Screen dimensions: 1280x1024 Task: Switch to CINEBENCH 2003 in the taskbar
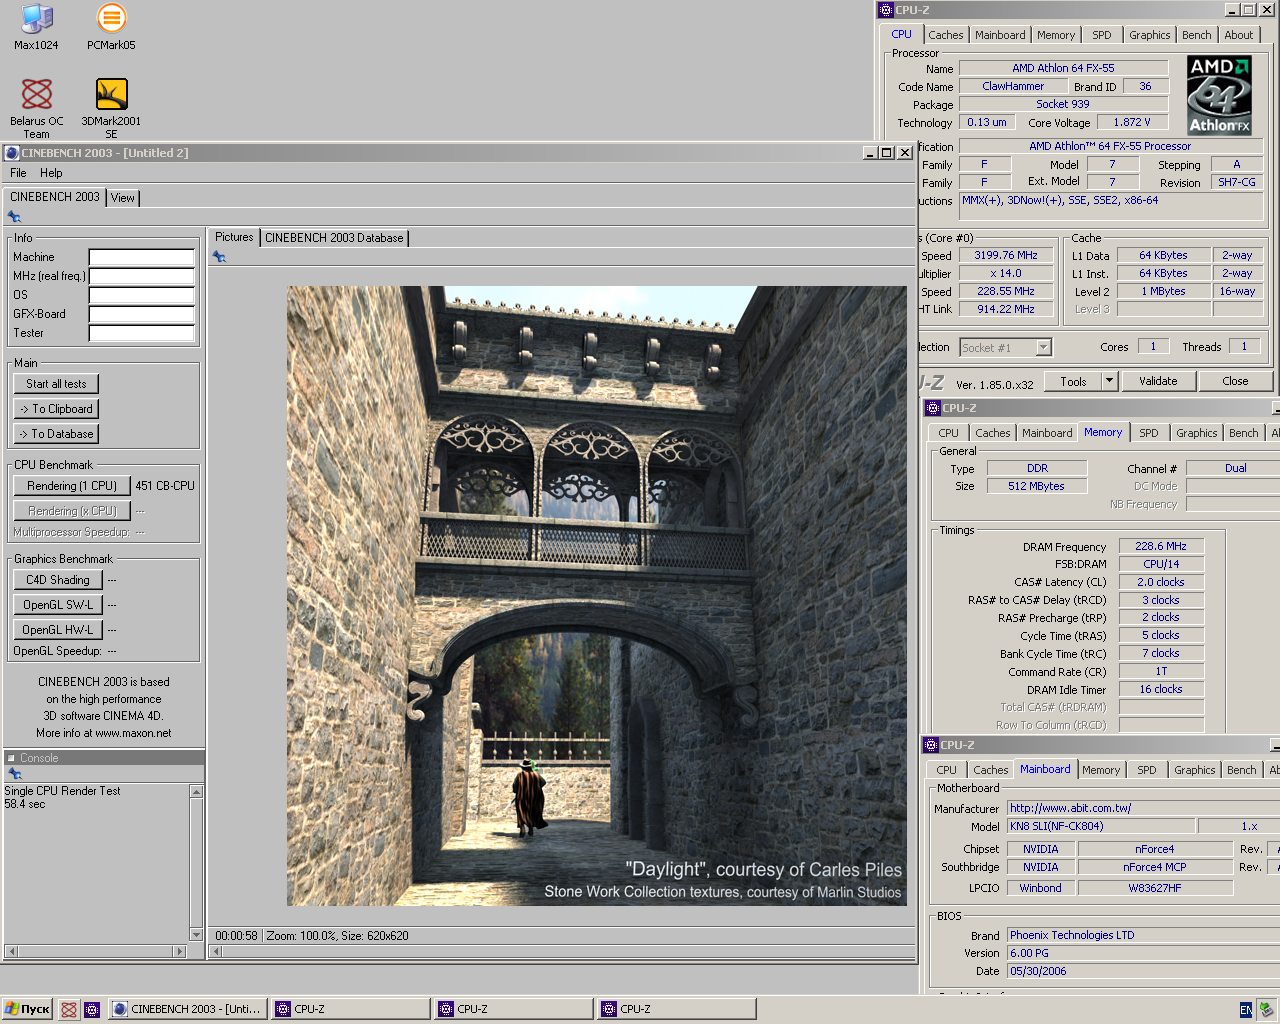point(187,1009)
